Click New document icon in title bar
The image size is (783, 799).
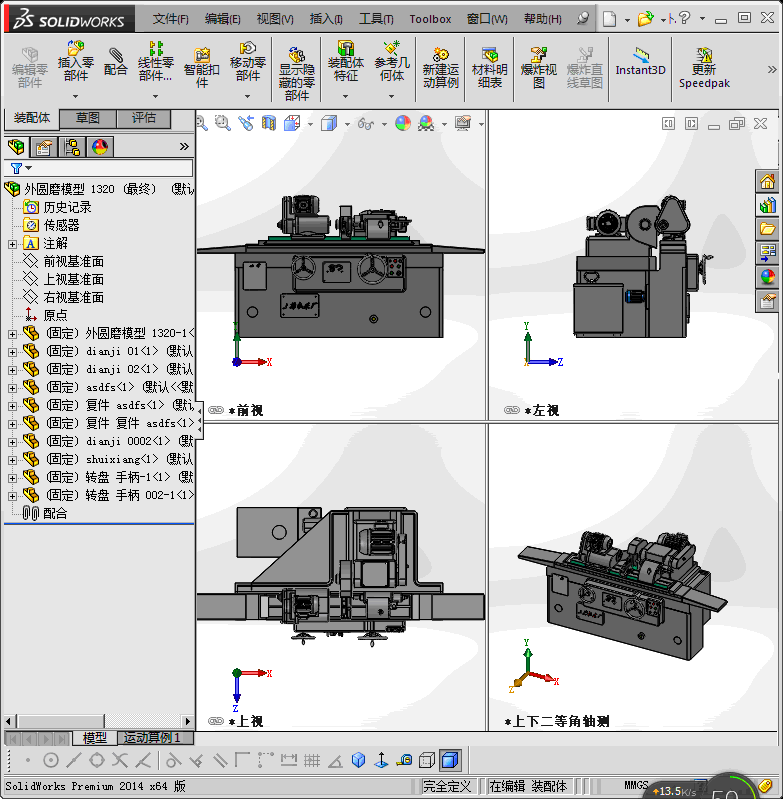tap(609, 19)
